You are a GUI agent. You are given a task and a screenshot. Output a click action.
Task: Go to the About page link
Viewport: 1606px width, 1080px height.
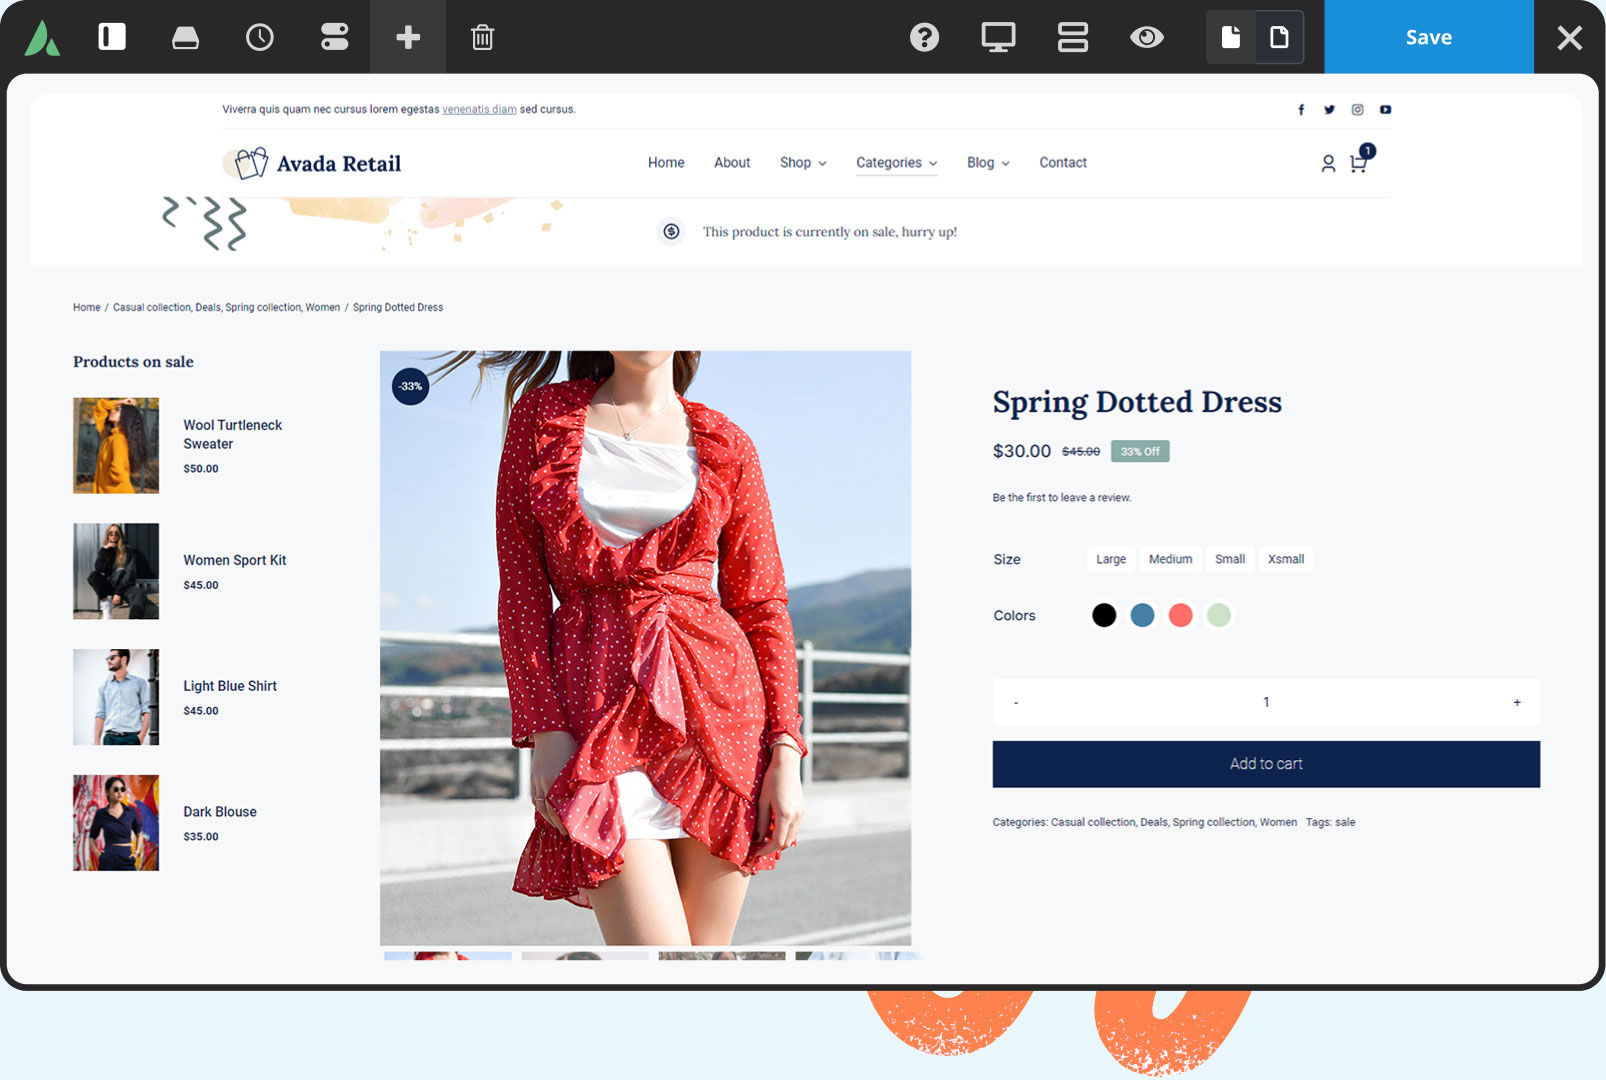click(732, 162)
